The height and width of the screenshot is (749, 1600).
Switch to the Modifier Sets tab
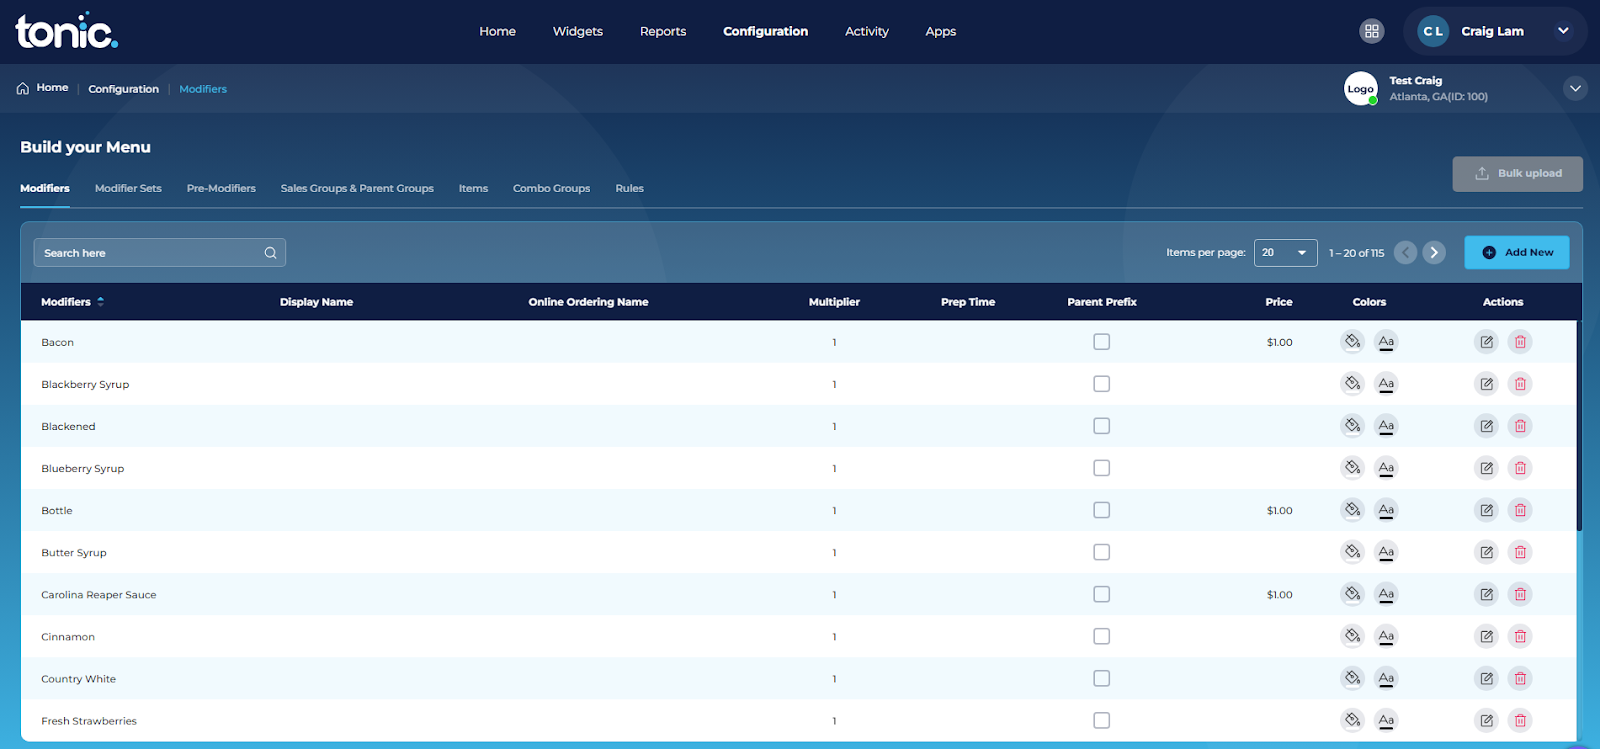tap(128, 188)
